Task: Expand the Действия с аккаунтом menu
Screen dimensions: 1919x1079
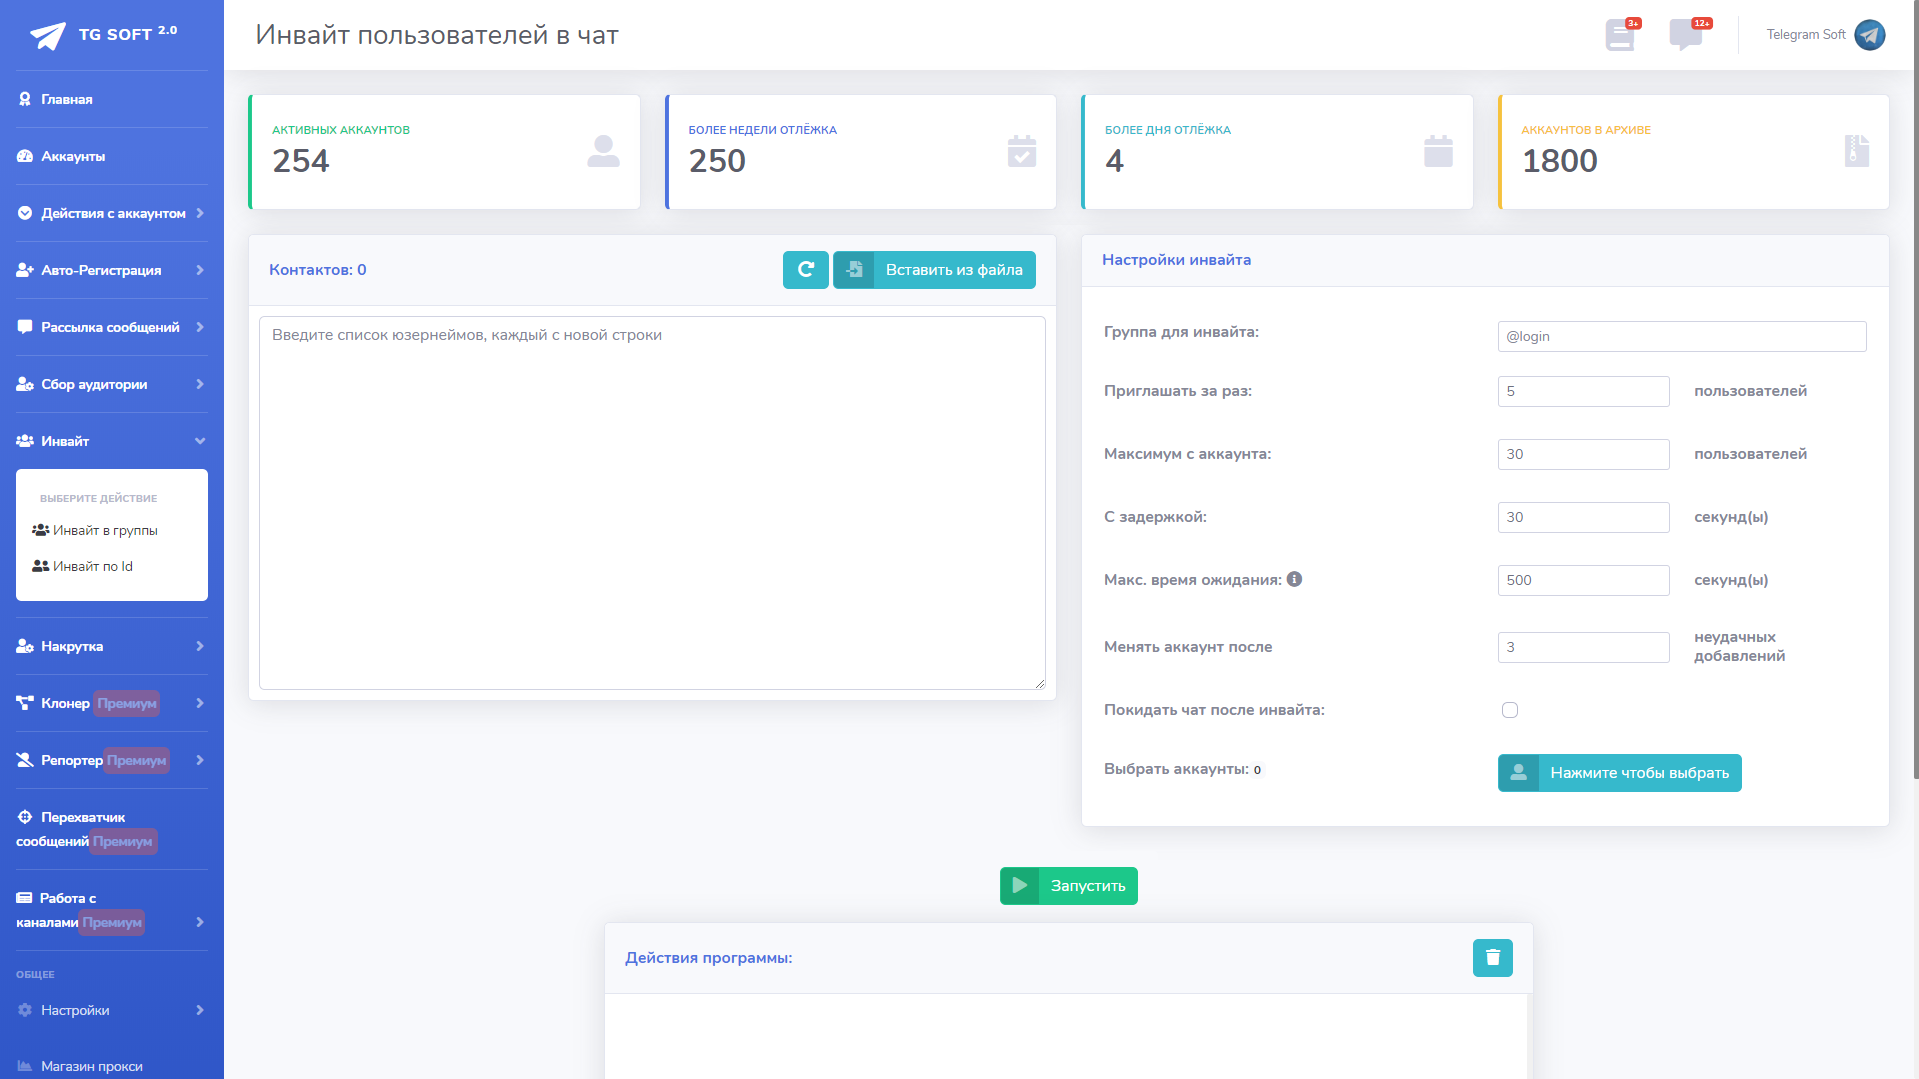Action: pyautogui.click(x=112, y=213)
